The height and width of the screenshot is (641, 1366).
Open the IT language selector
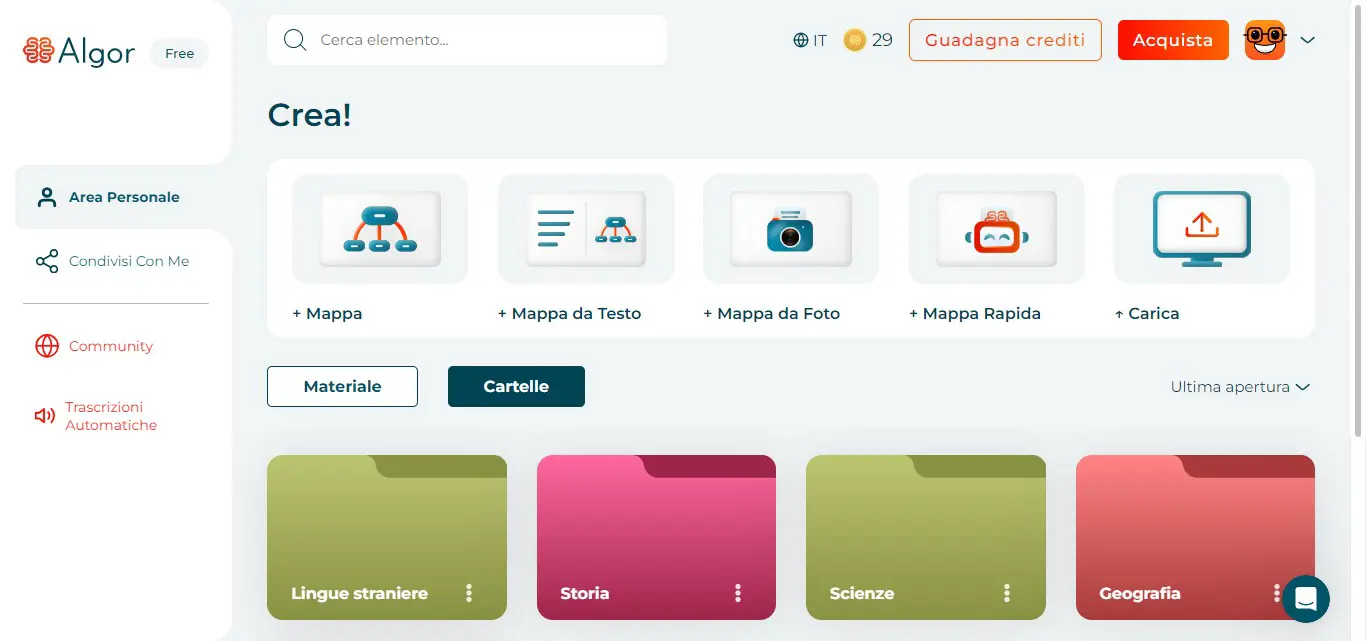[810, 39]
